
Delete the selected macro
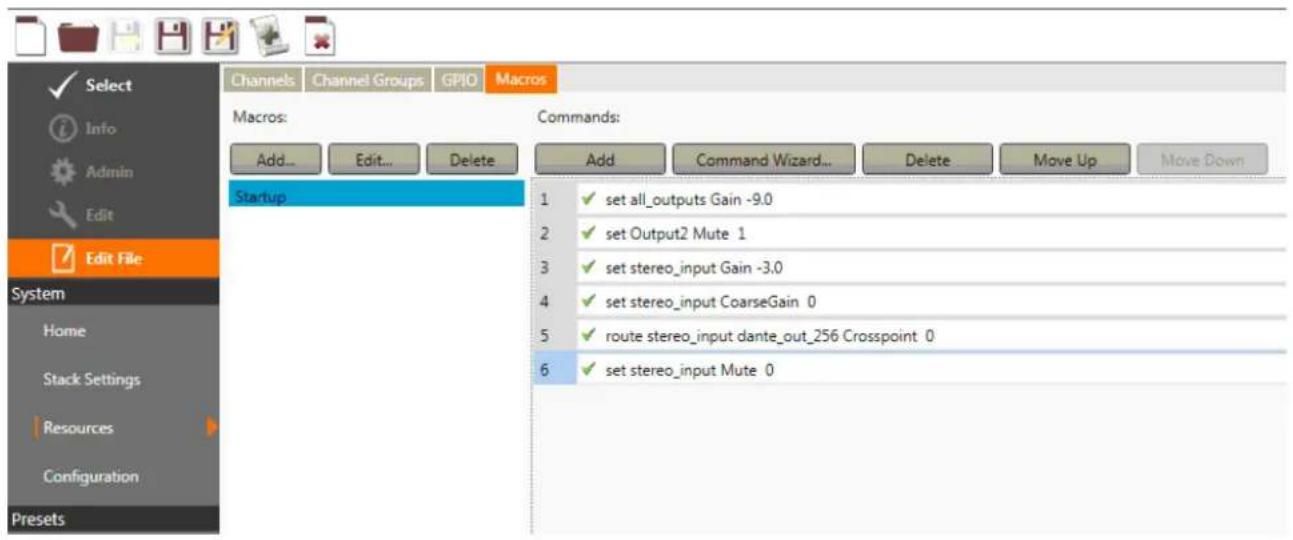[x=472, y=160]
